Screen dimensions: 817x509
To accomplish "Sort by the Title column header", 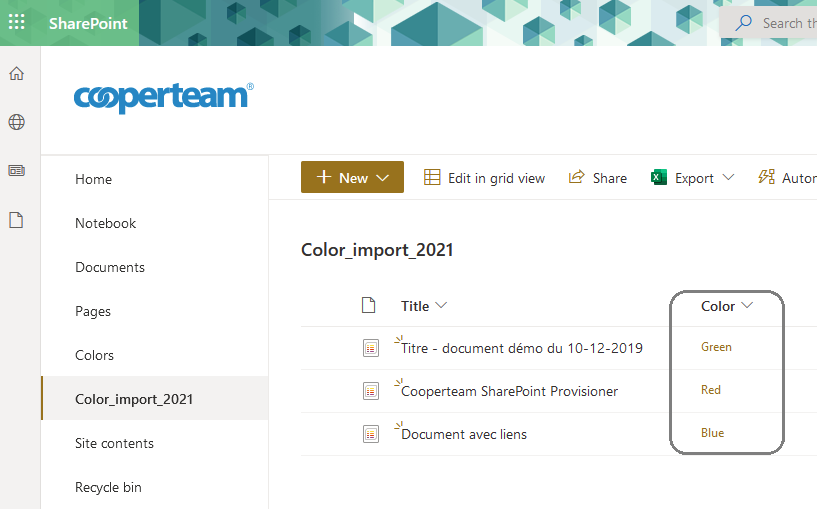I will pyautogui.click(x=415, y=306).
